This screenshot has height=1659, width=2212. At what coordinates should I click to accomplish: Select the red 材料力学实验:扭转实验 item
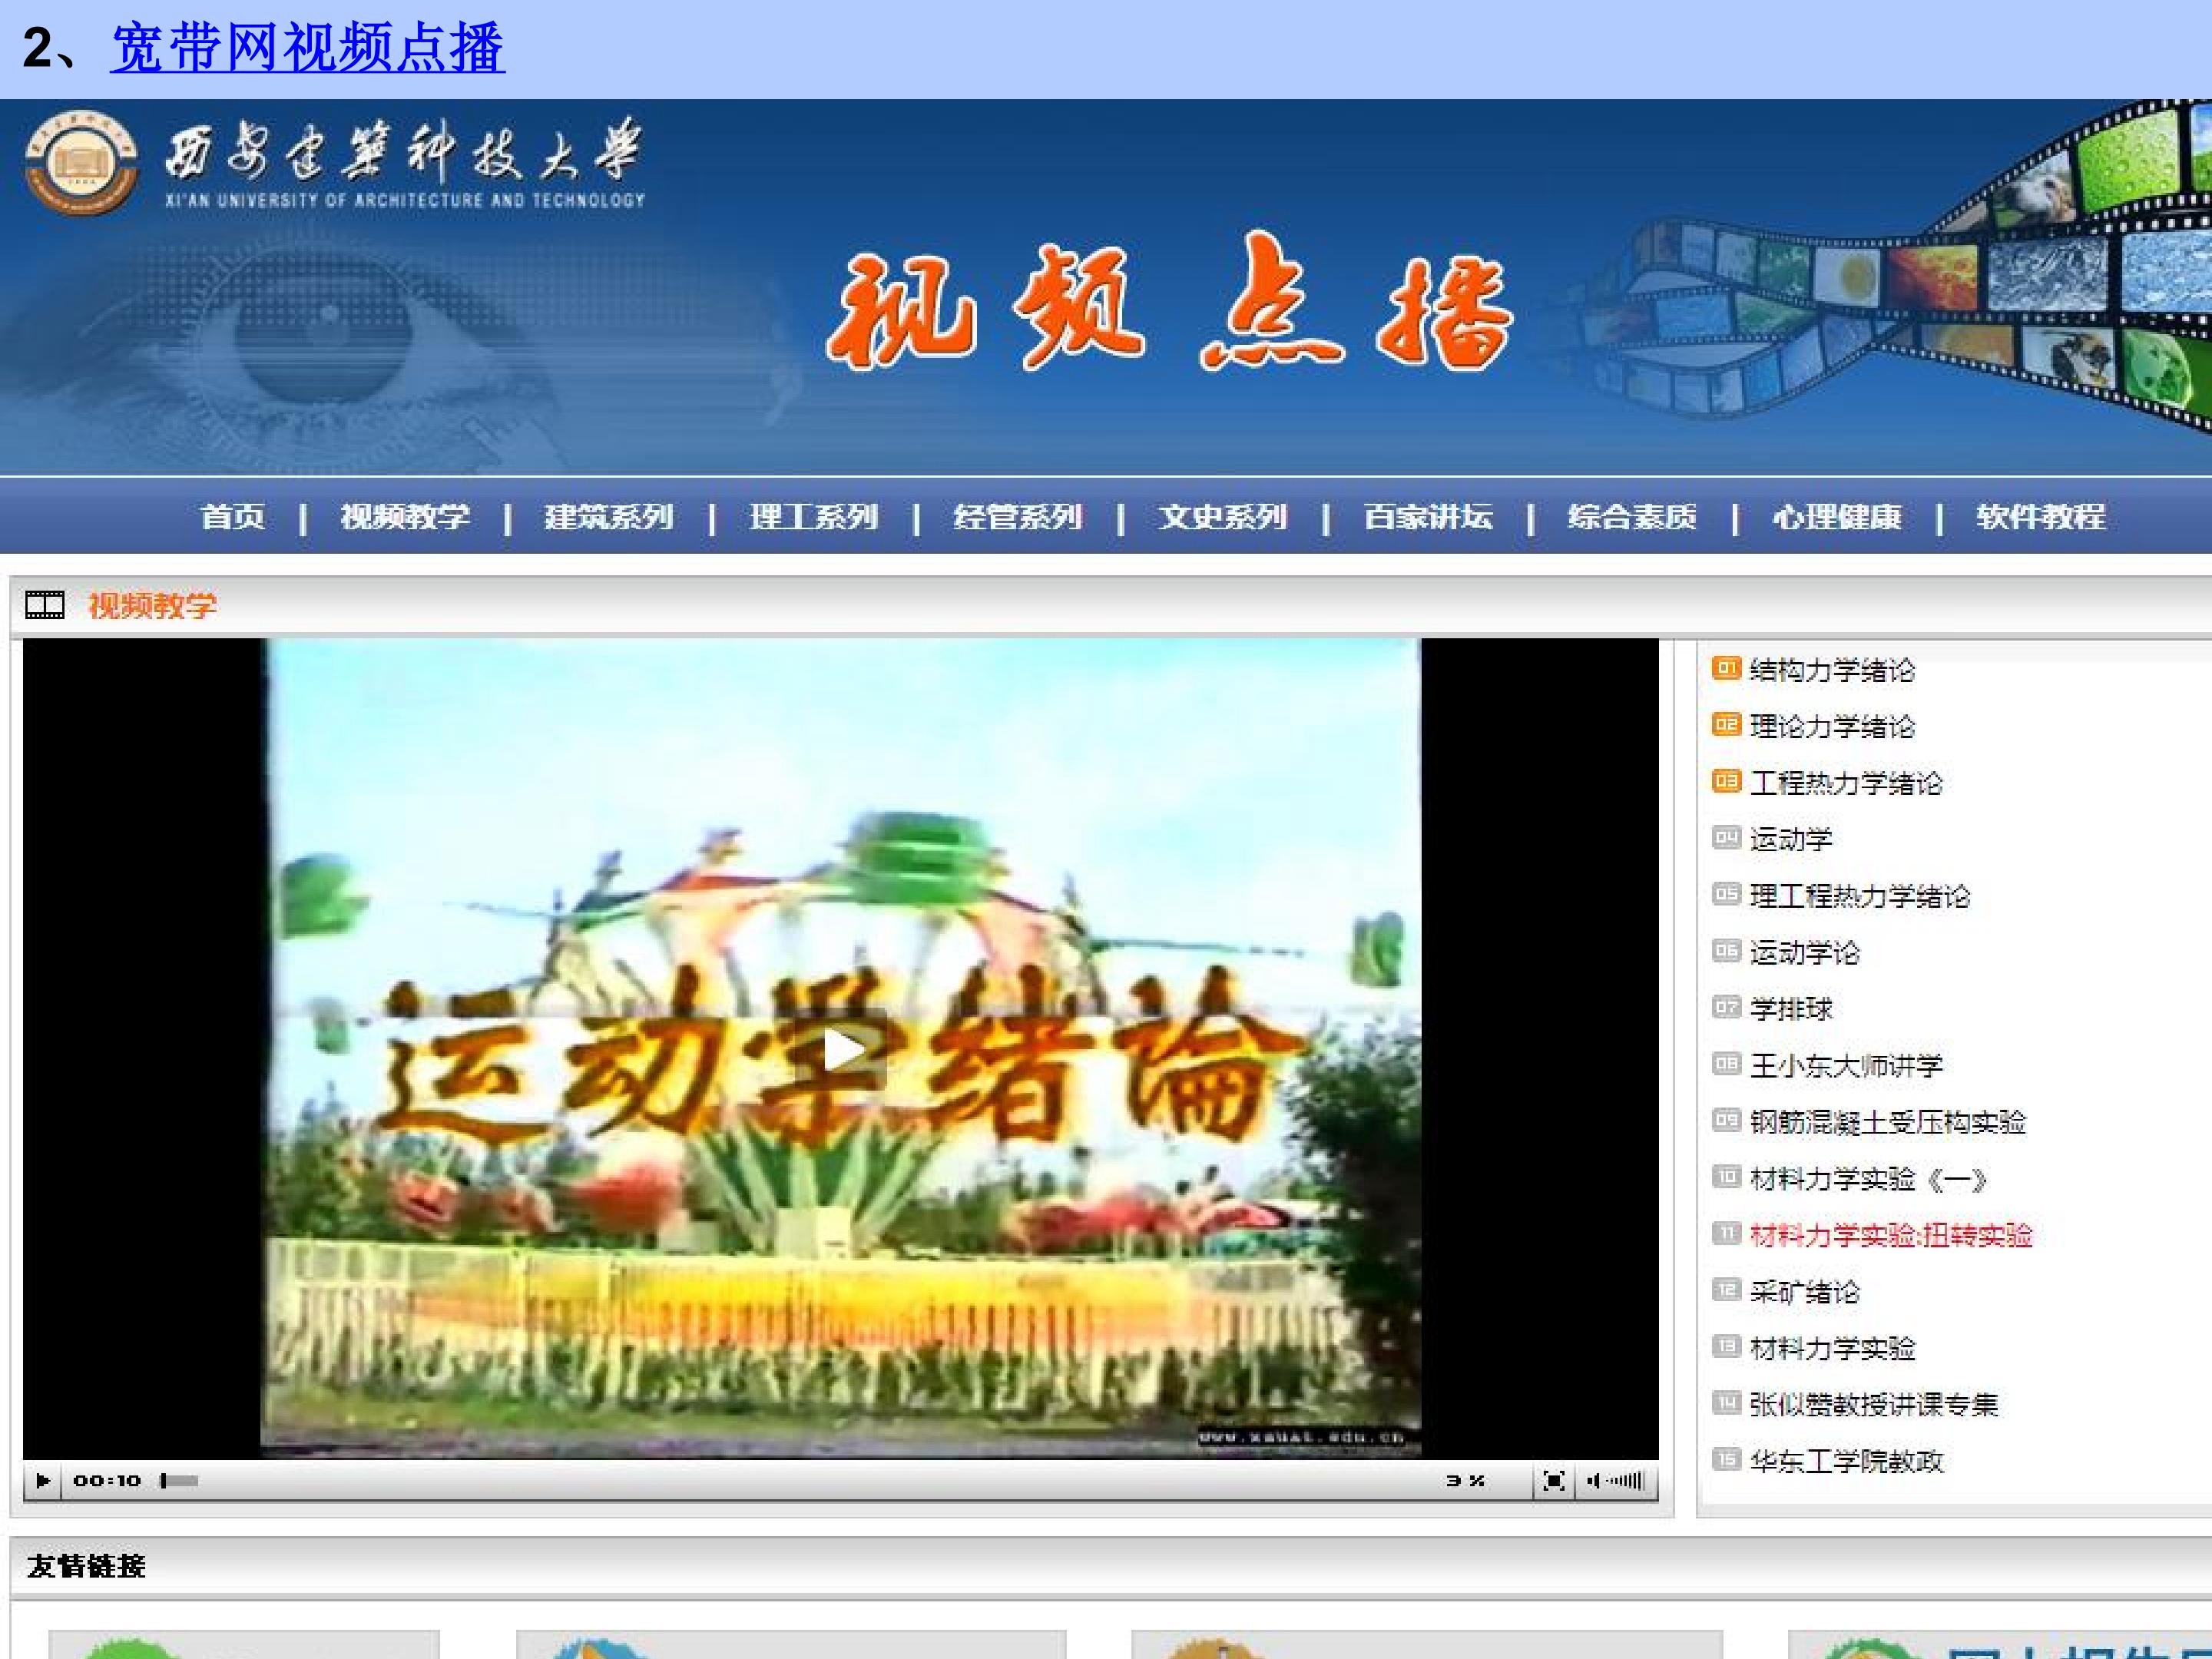[x=1891, y=1235]
